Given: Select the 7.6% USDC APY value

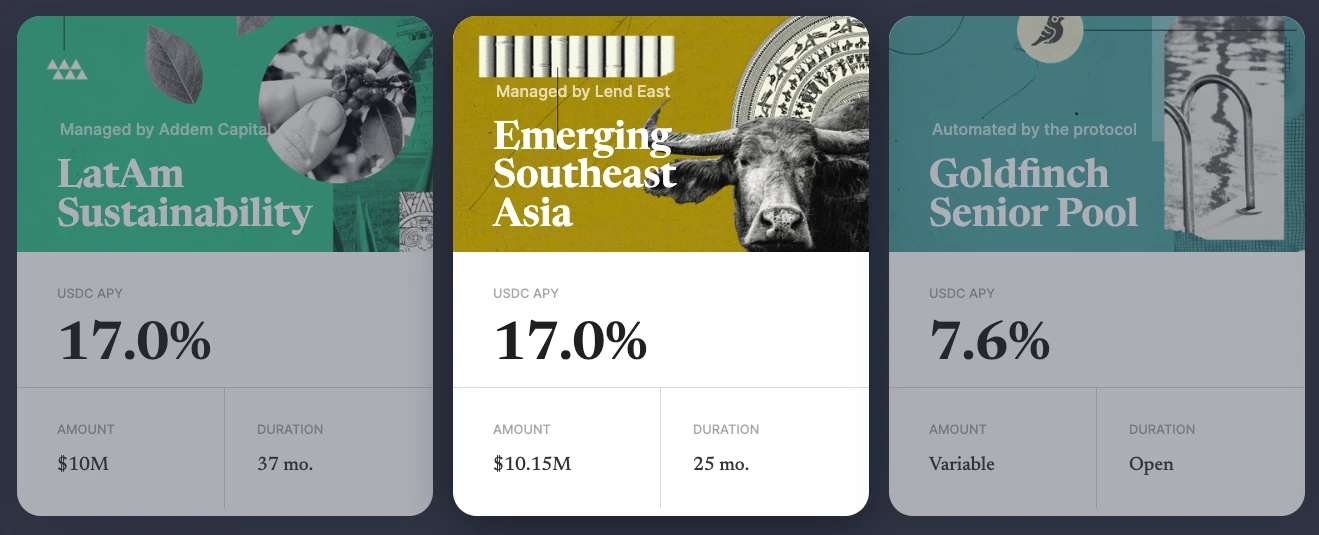Looking at the screenshot, I should click(990, 341).
